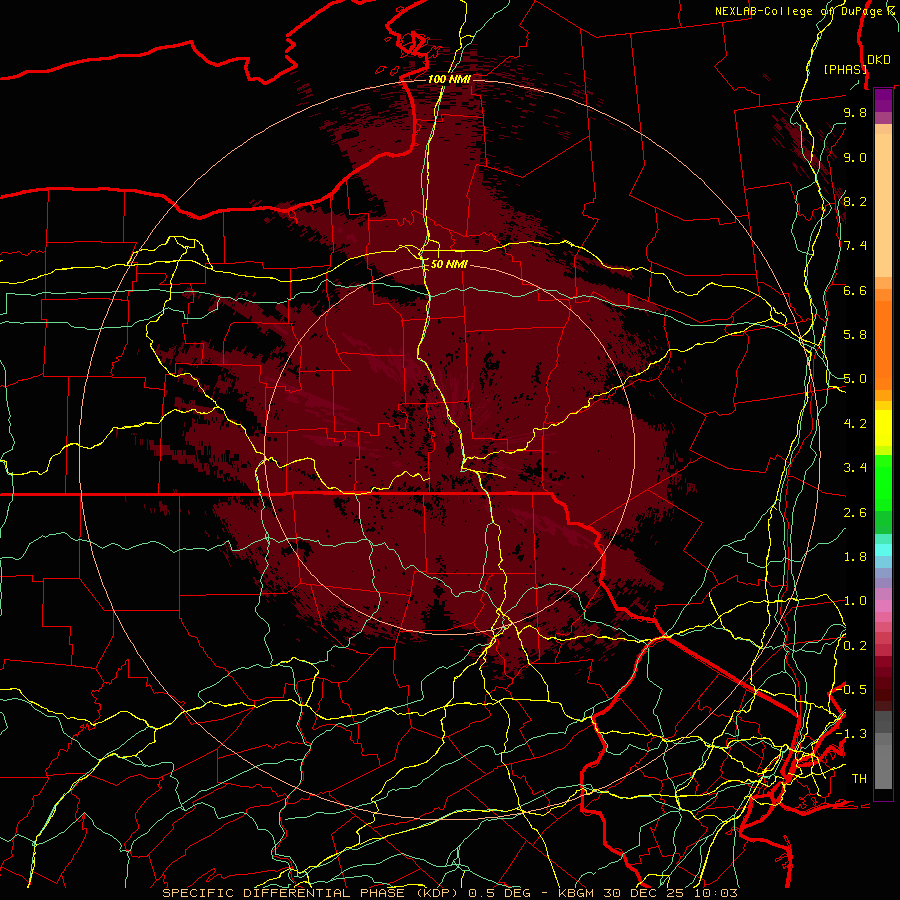This screenshot has height=900, width=900.
Task: Click the 1.8 scale value
Action: tap(855, 557)
